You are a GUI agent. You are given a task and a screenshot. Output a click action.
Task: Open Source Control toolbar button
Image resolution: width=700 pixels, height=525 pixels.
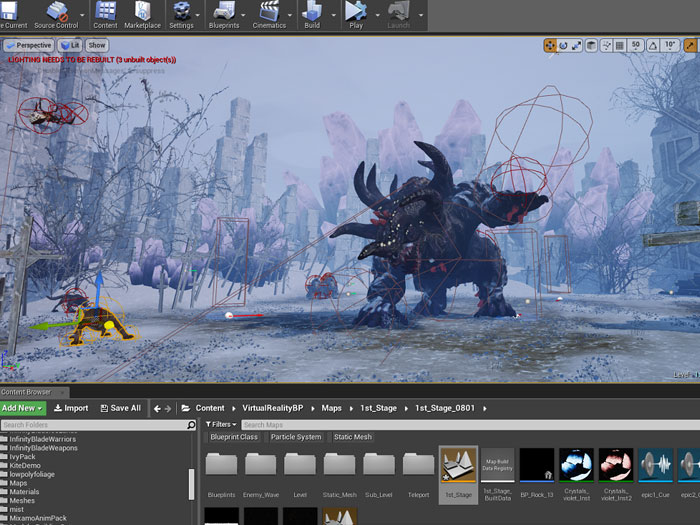56,15
